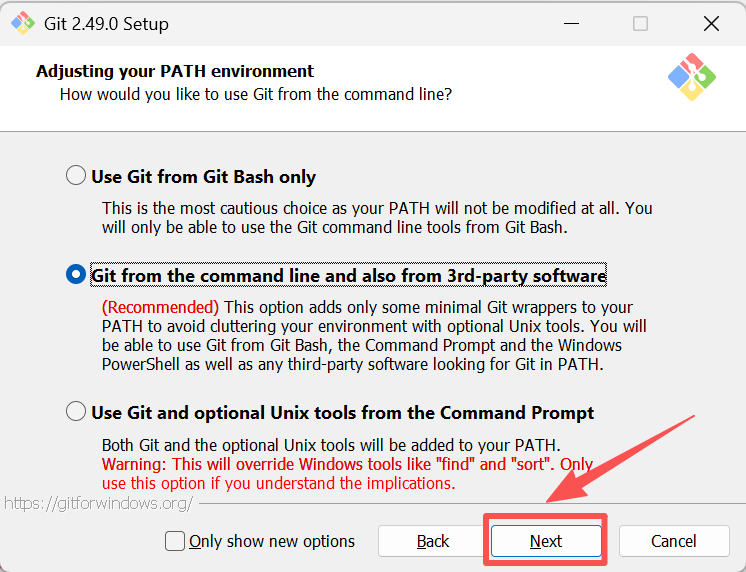746x572 pixels.
Task: Click the '(Recommended)' red label
Action: point(160,307)
